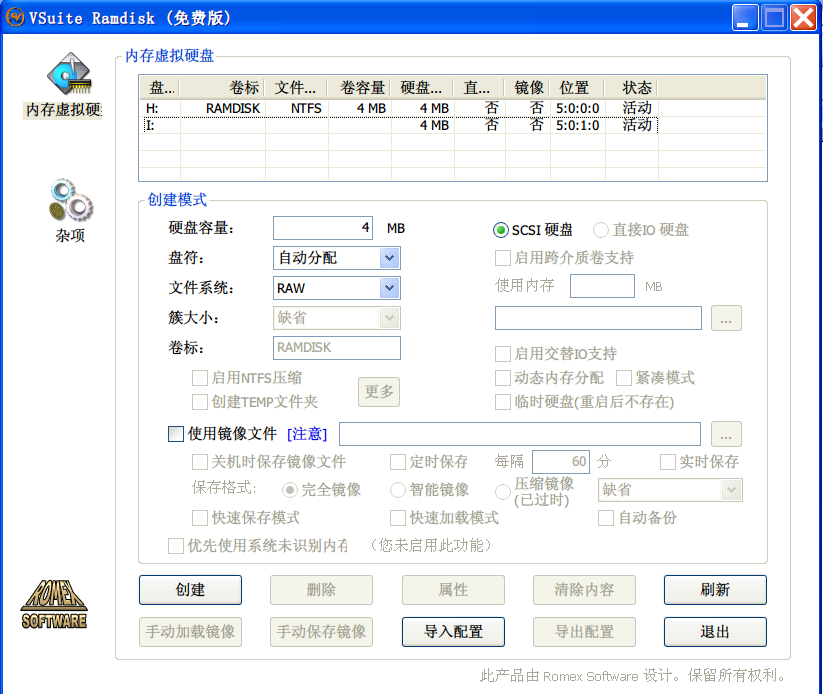Enable 使用镜像文件 checkbox
823x694 pixels.
click(176, 434)
